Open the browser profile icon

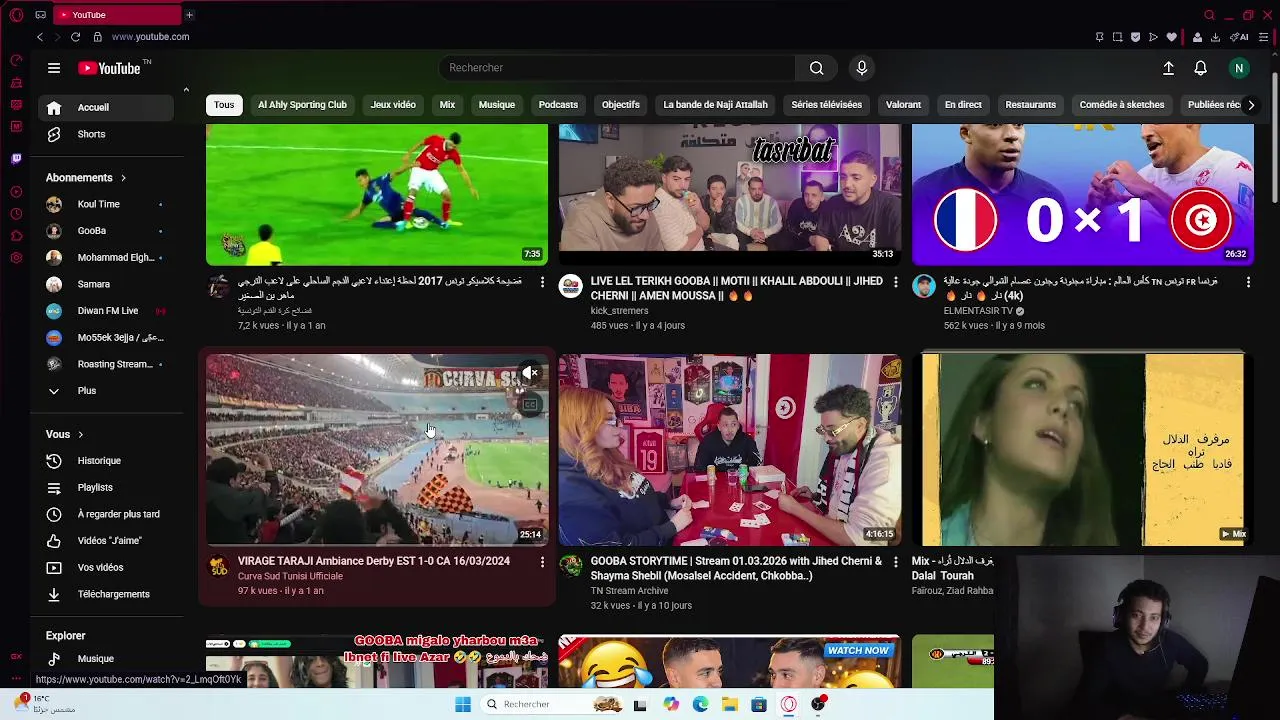(x=1197, y=37)
